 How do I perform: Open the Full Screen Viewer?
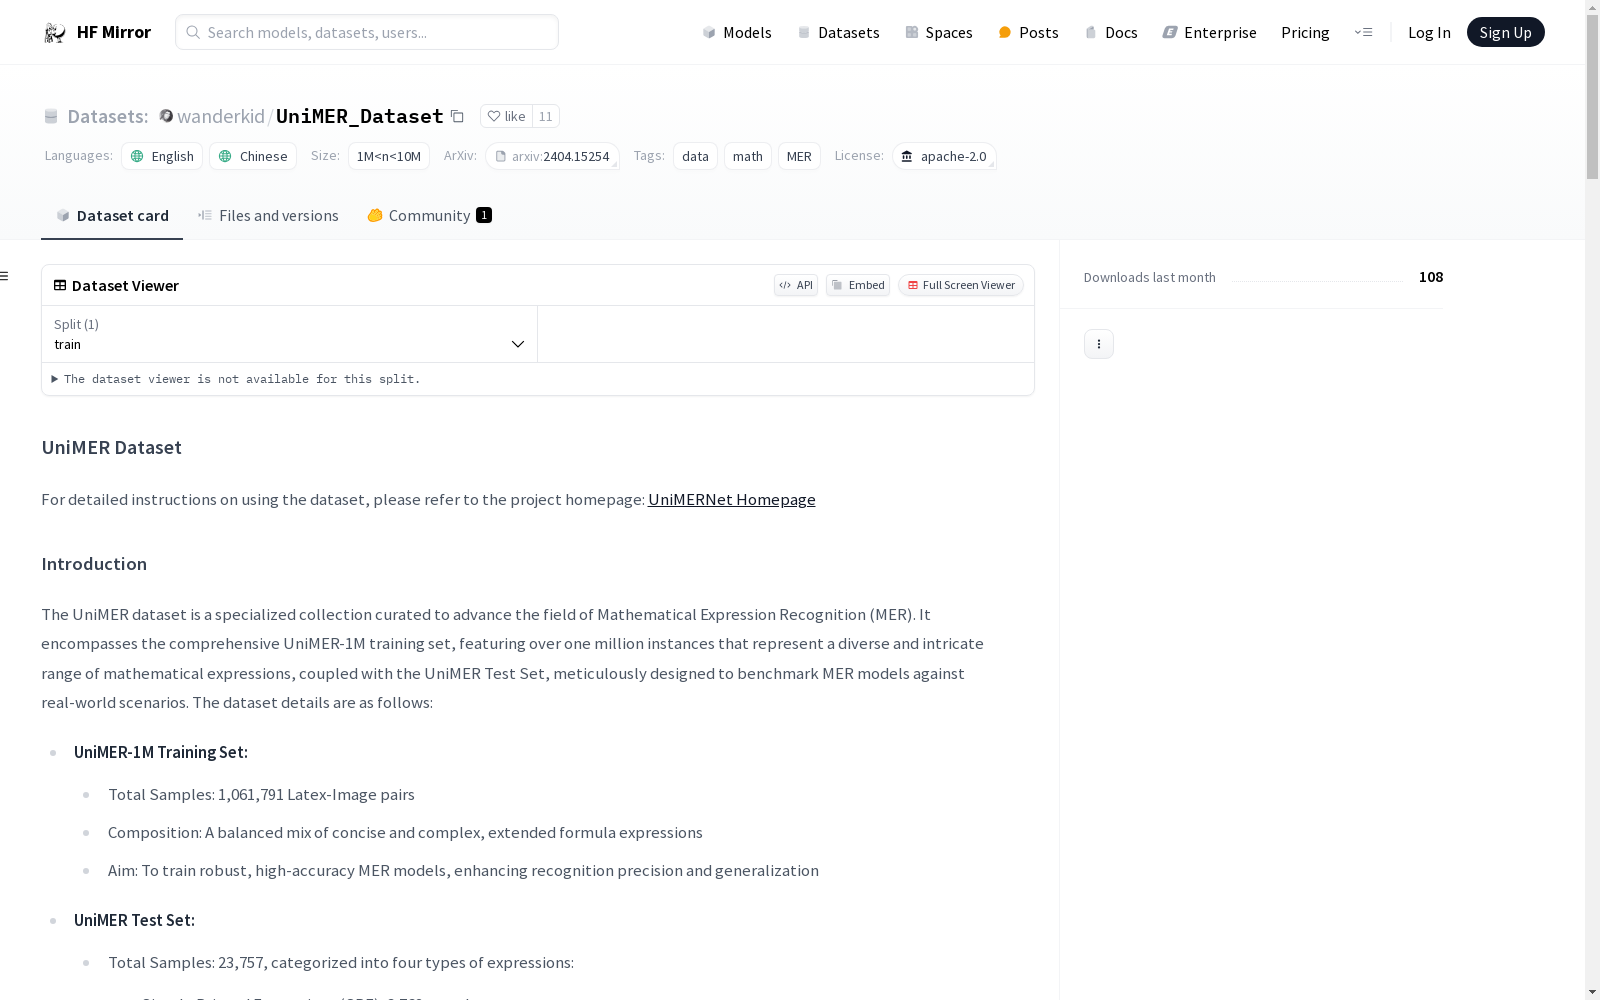[x=961, y=285]
